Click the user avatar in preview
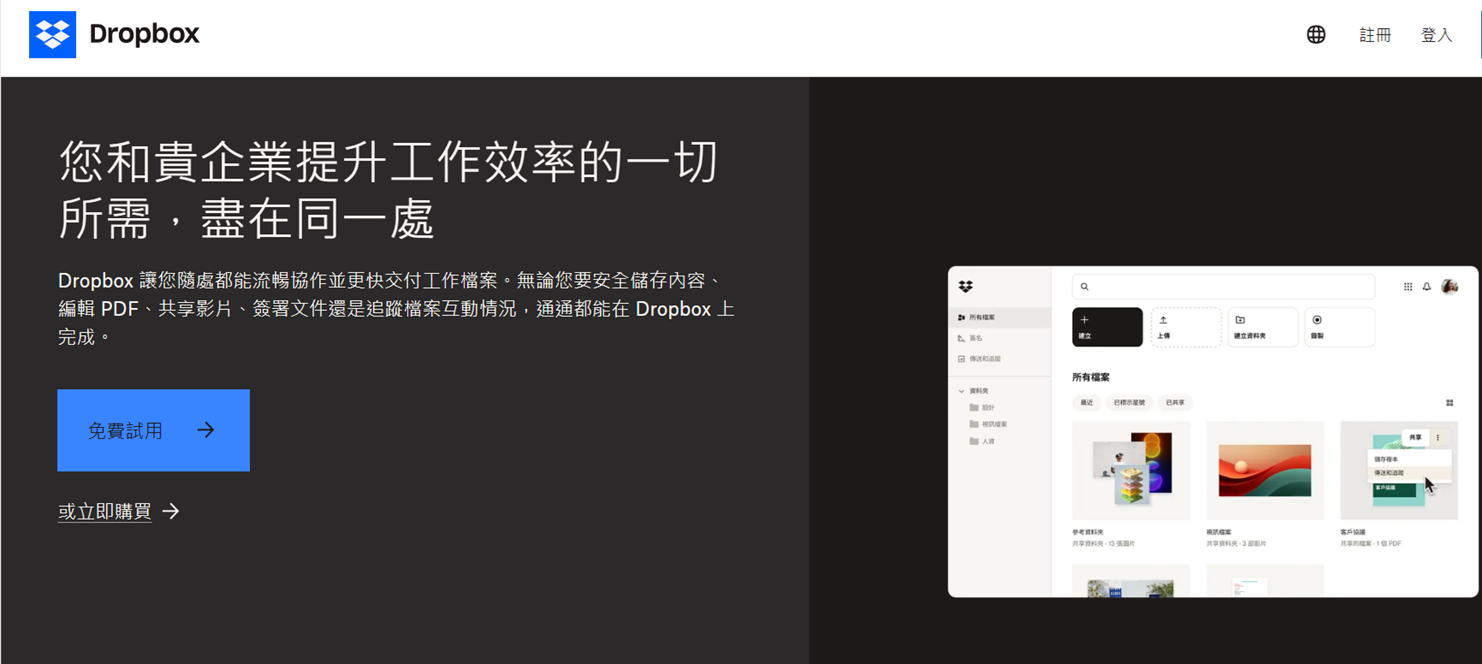This screenshot has height=664, width=1482. [1449, 287]
